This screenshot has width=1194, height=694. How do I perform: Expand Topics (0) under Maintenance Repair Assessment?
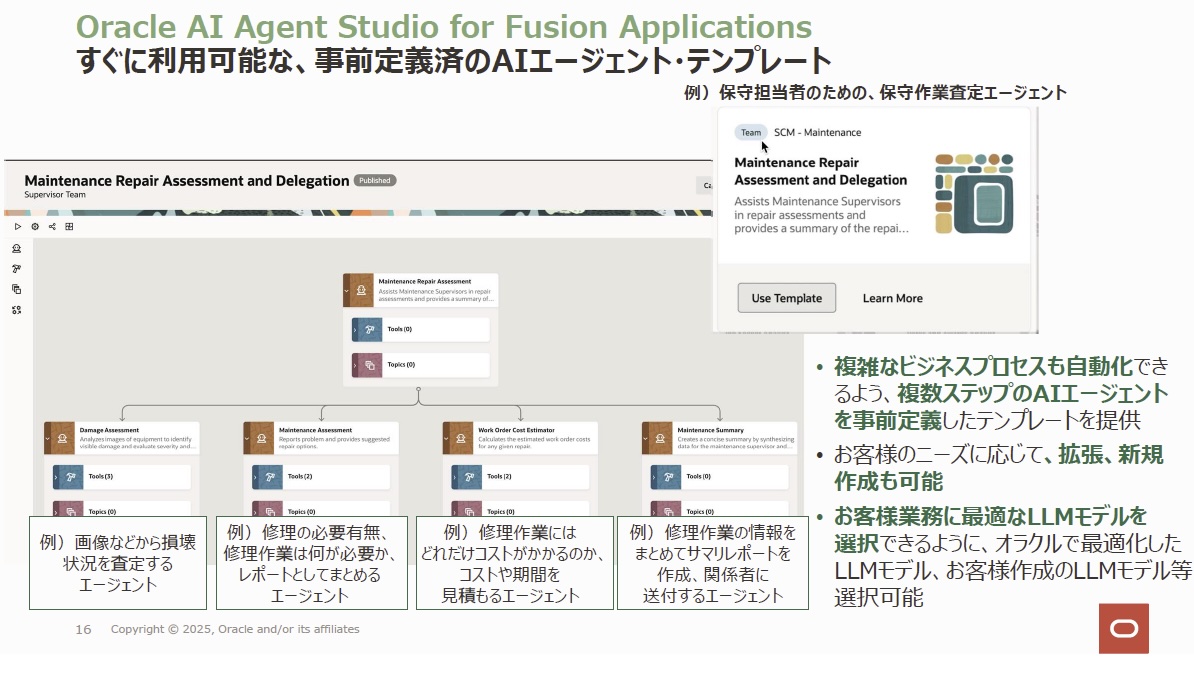coord(355,365)
